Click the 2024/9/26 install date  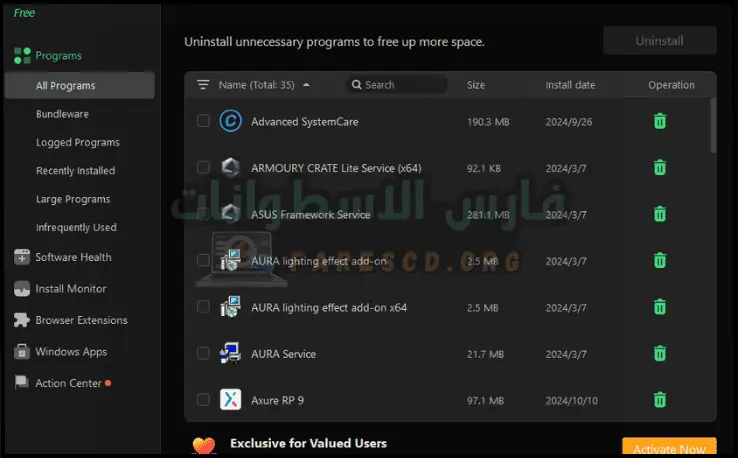click(569, 122)
